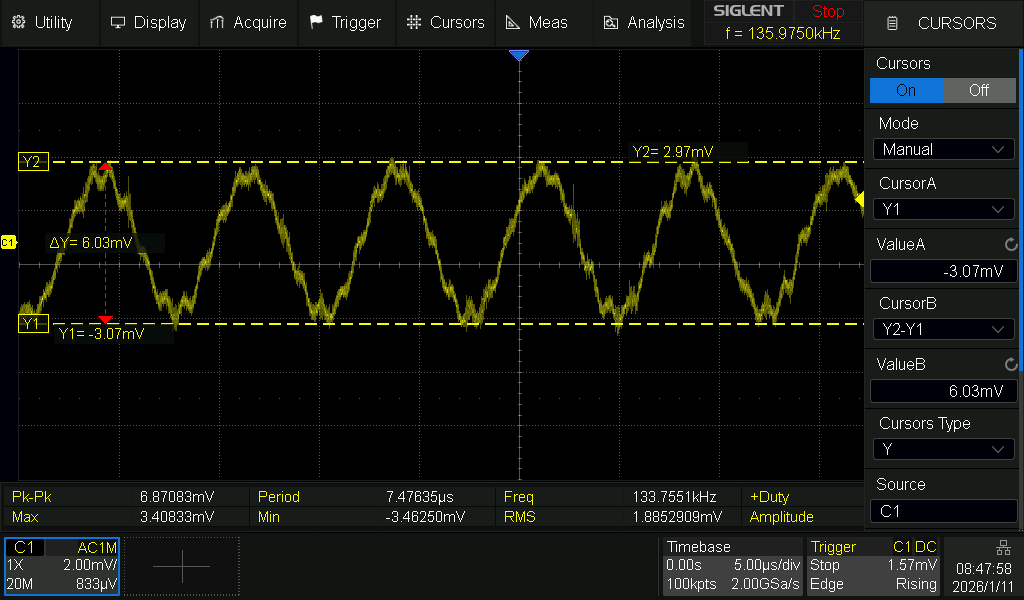Viewport: 1024px width, 600px height.
Task: Click the SIGLENT logo
Action: tap(748, 11)
